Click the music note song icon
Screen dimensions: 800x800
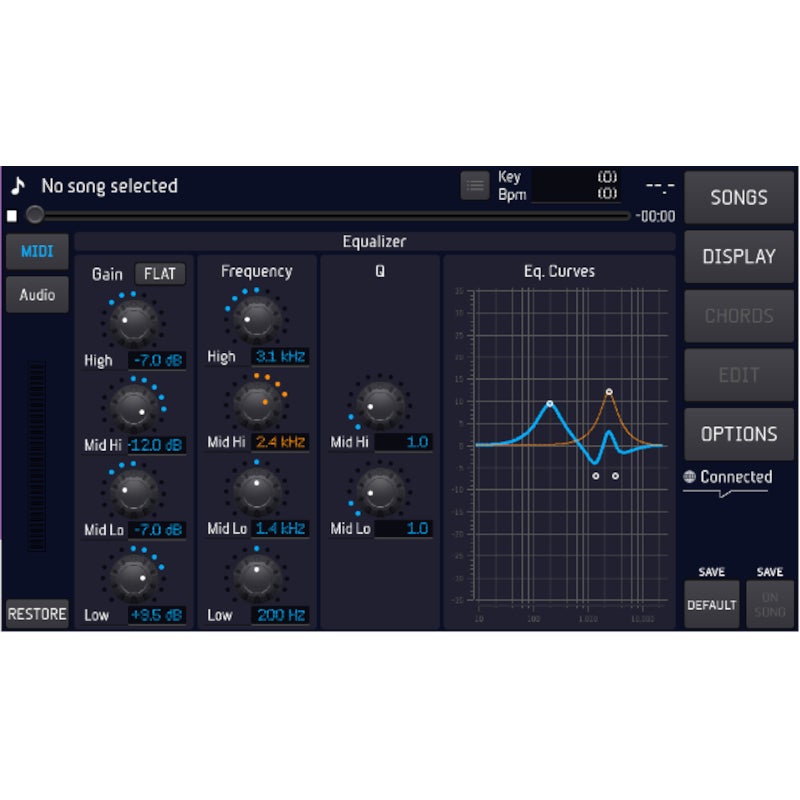tap(18, 186)
